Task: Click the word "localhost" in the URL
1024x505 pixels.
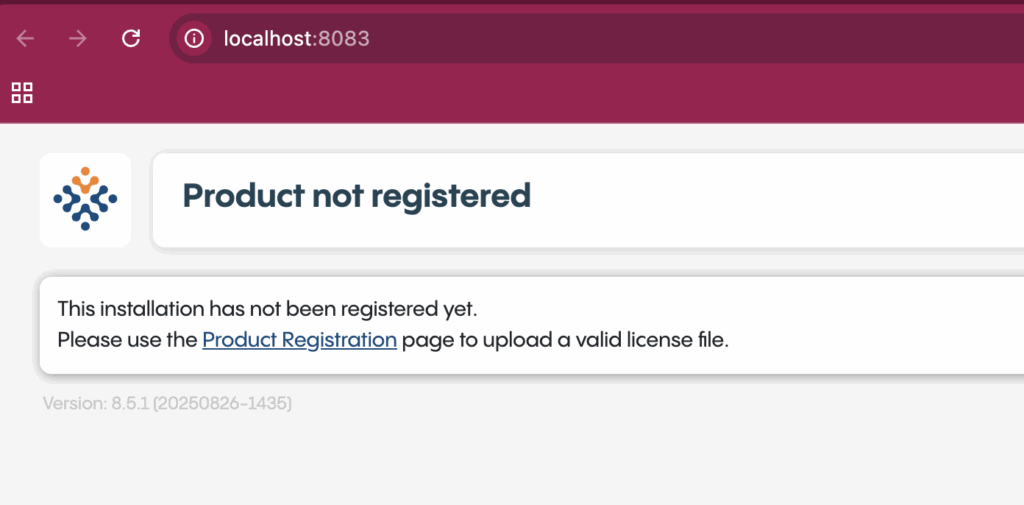Action: coord(267,39)
